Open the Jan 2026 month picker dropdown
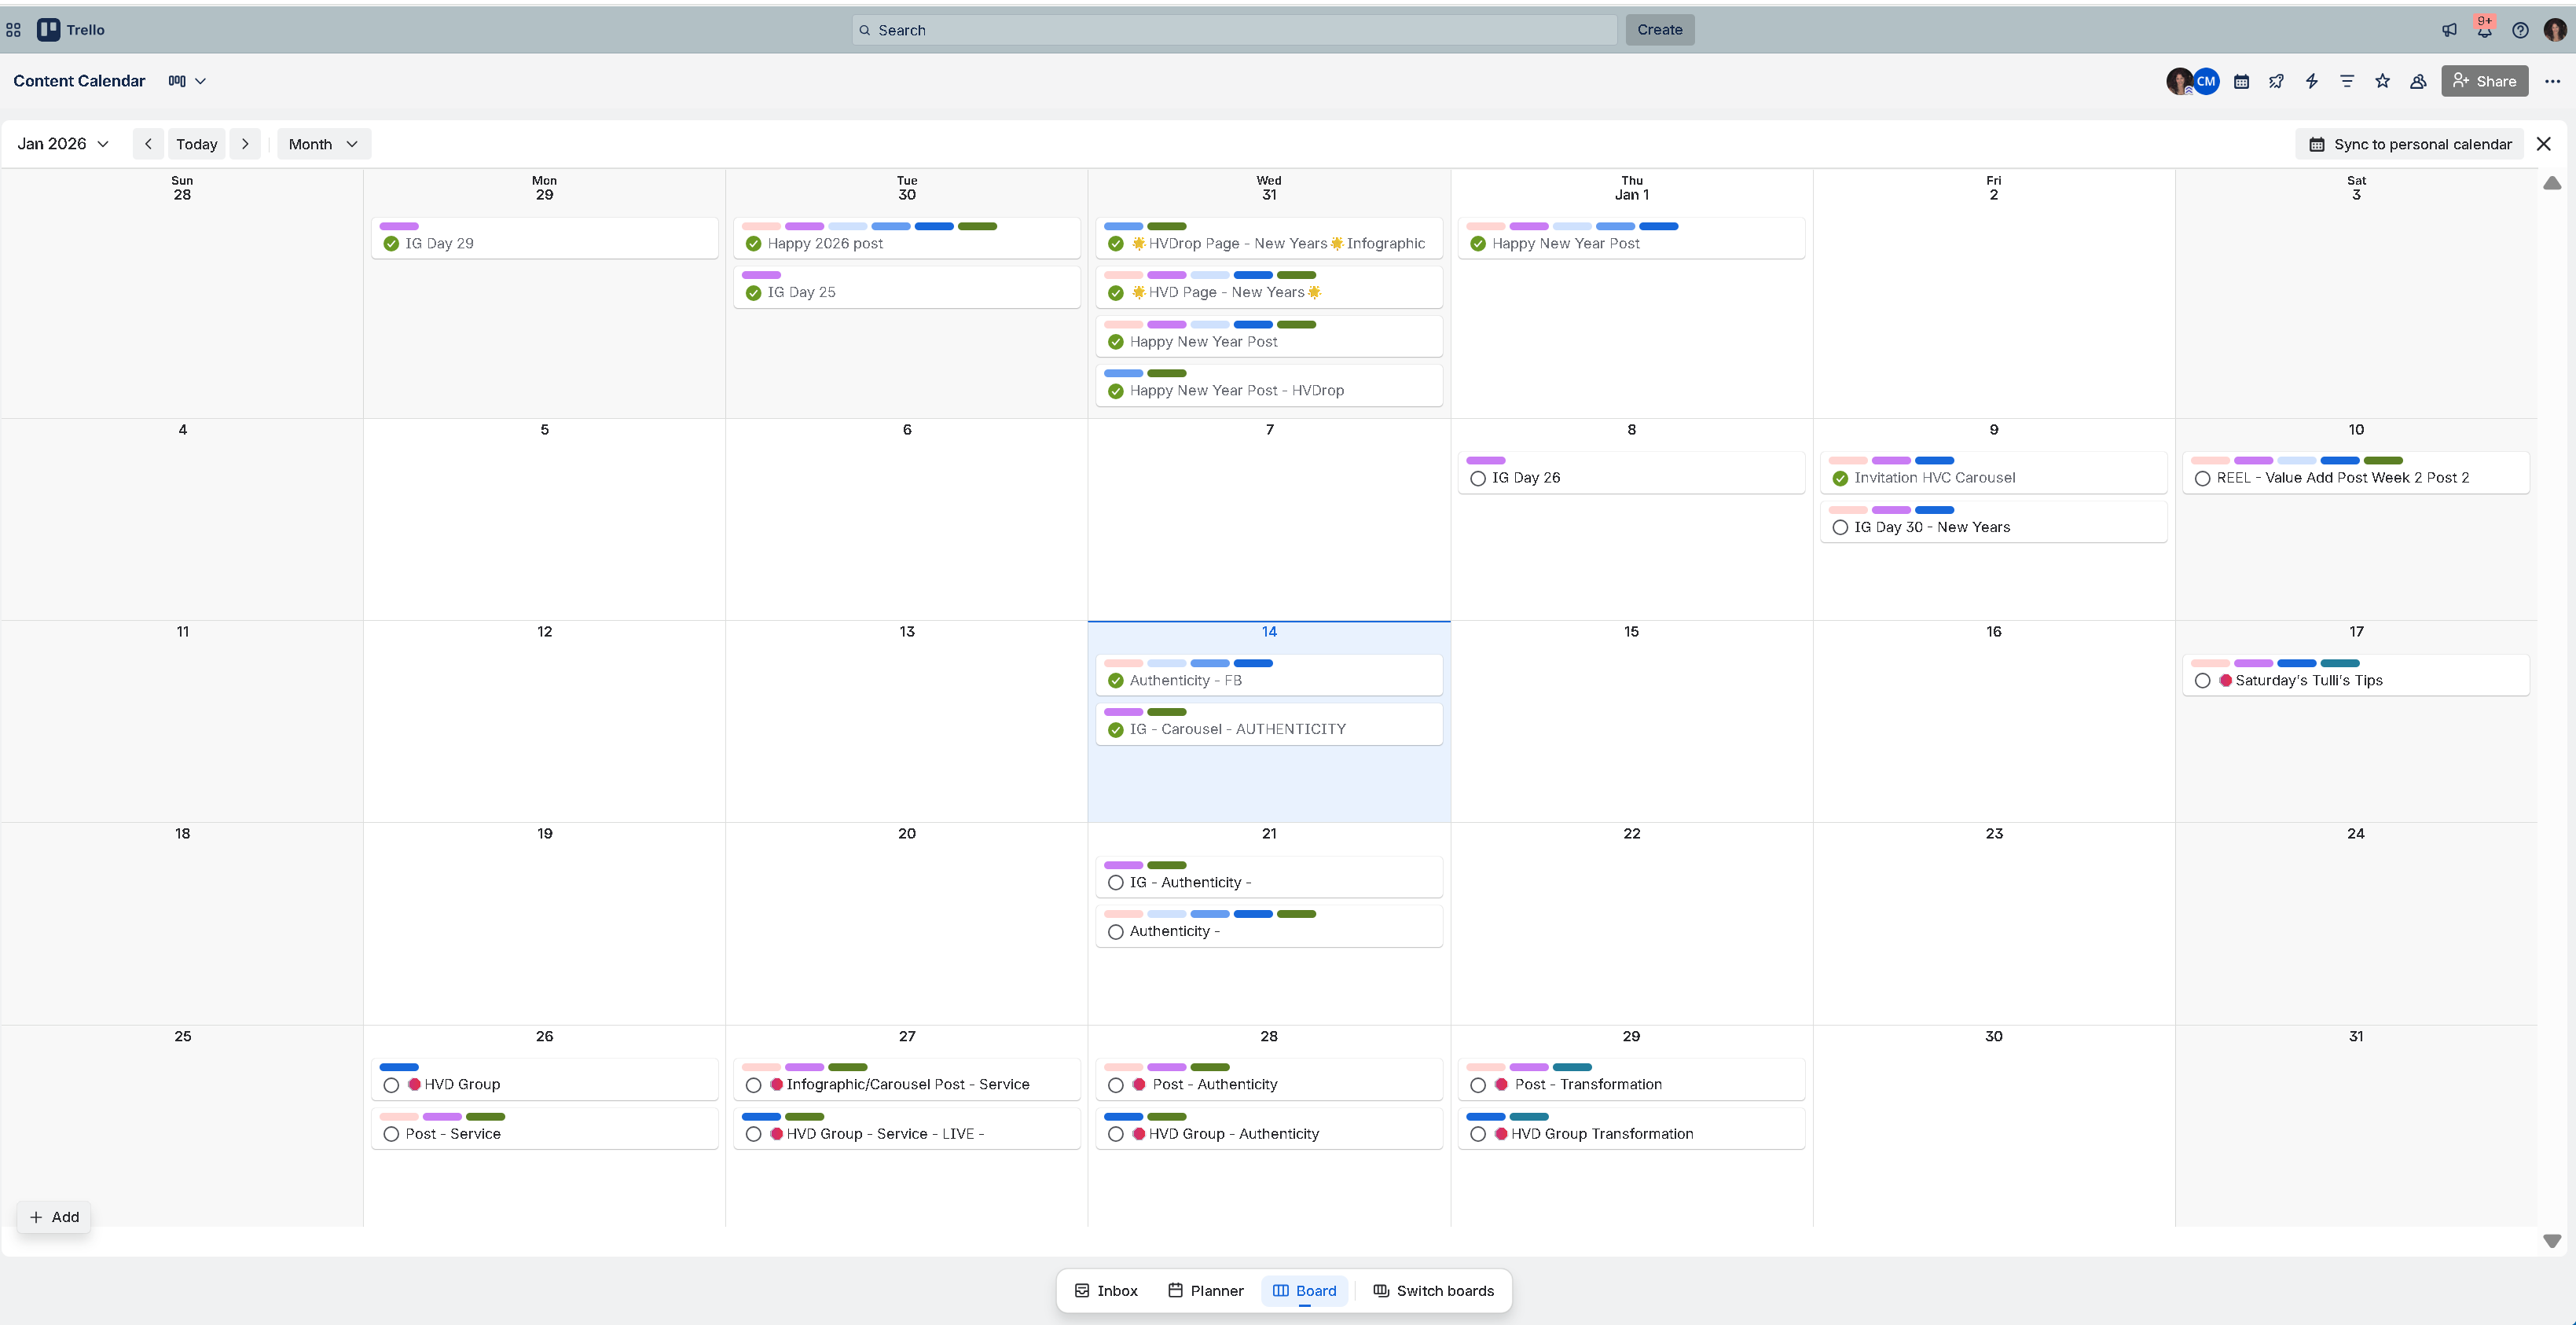The image size is (2576, 1325). pos(62,143)
